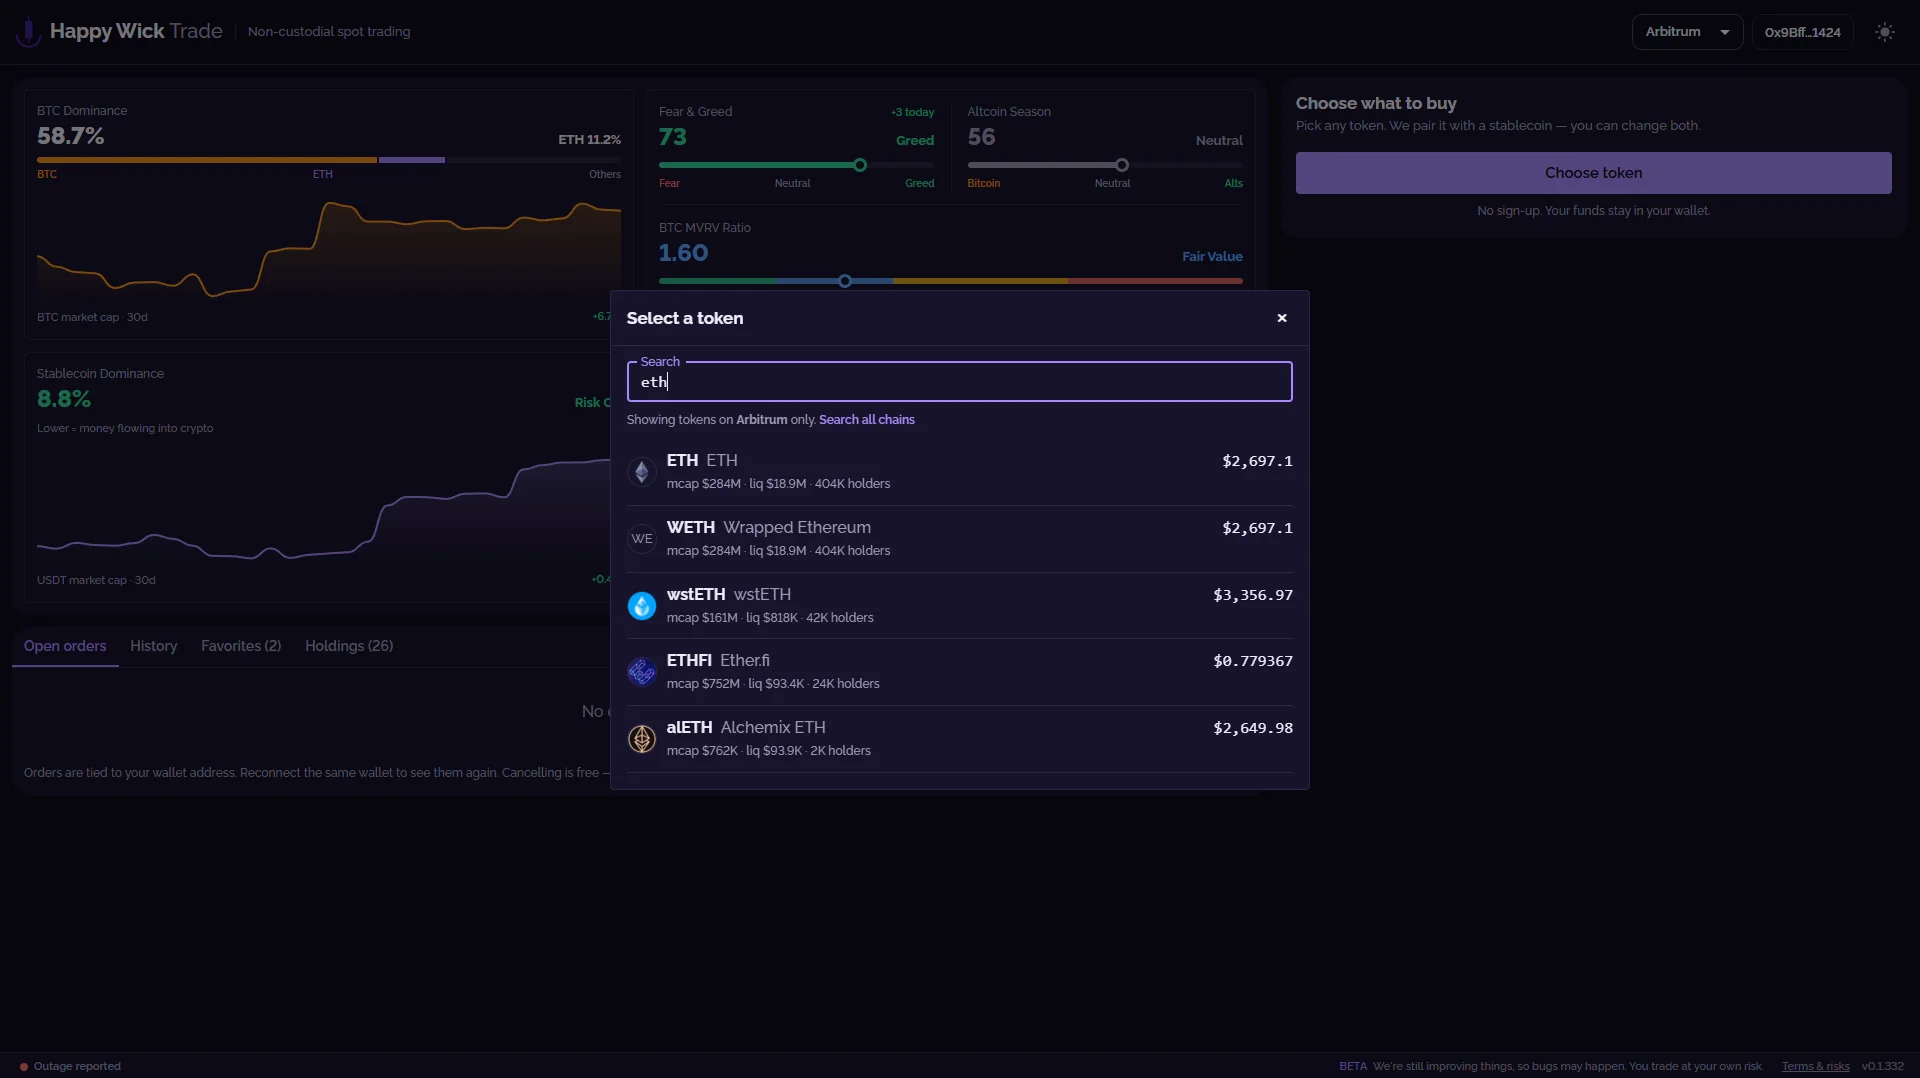
Task: Switch to the History tab
Action: click(154, 646)
